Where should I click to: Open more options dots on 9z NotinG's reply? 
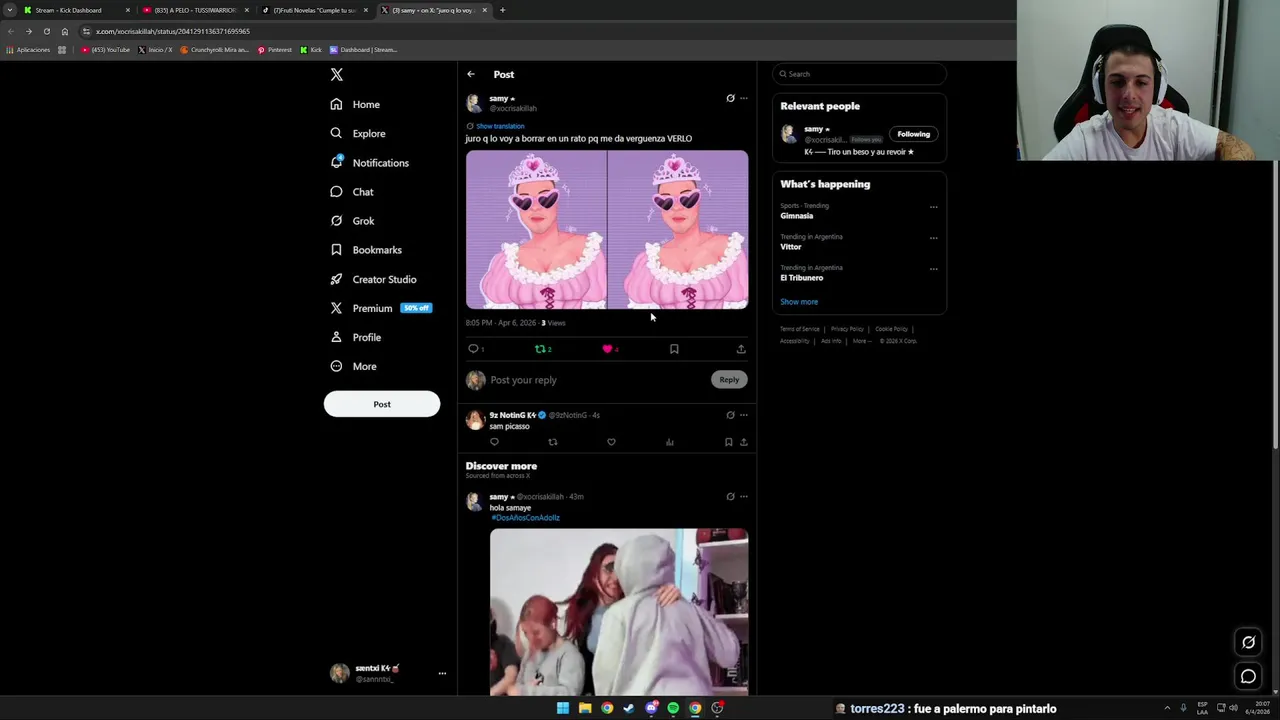tap(743, 415)
